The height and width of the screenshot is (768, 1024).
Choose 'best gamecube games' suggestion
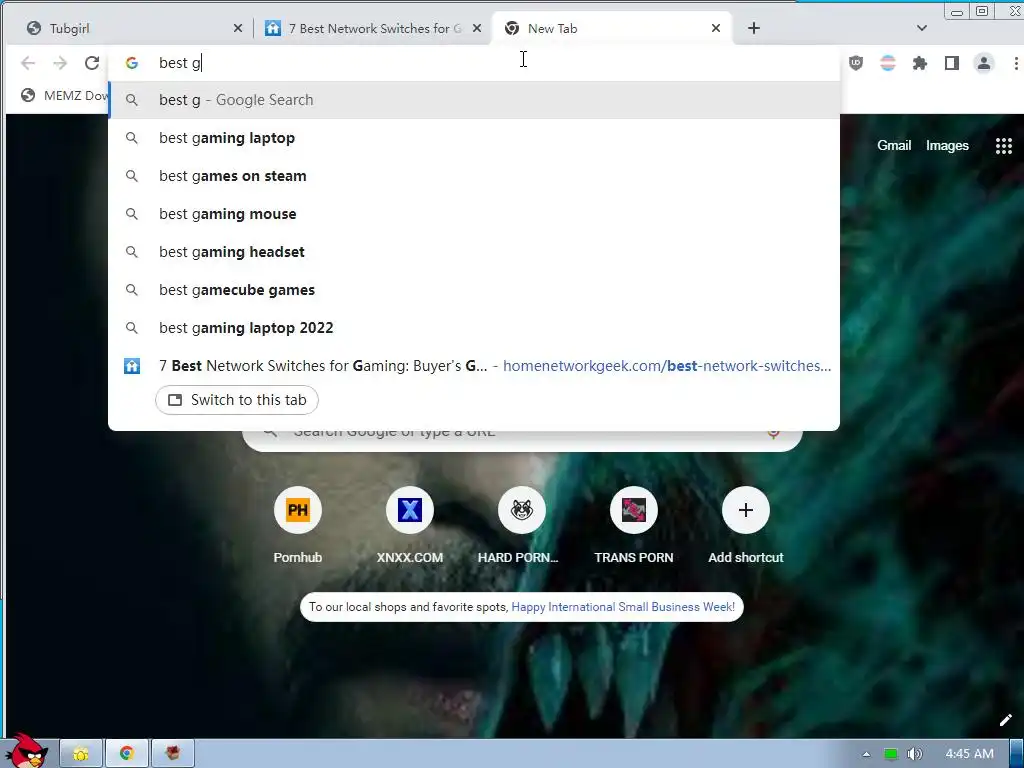tap(474, 289)
